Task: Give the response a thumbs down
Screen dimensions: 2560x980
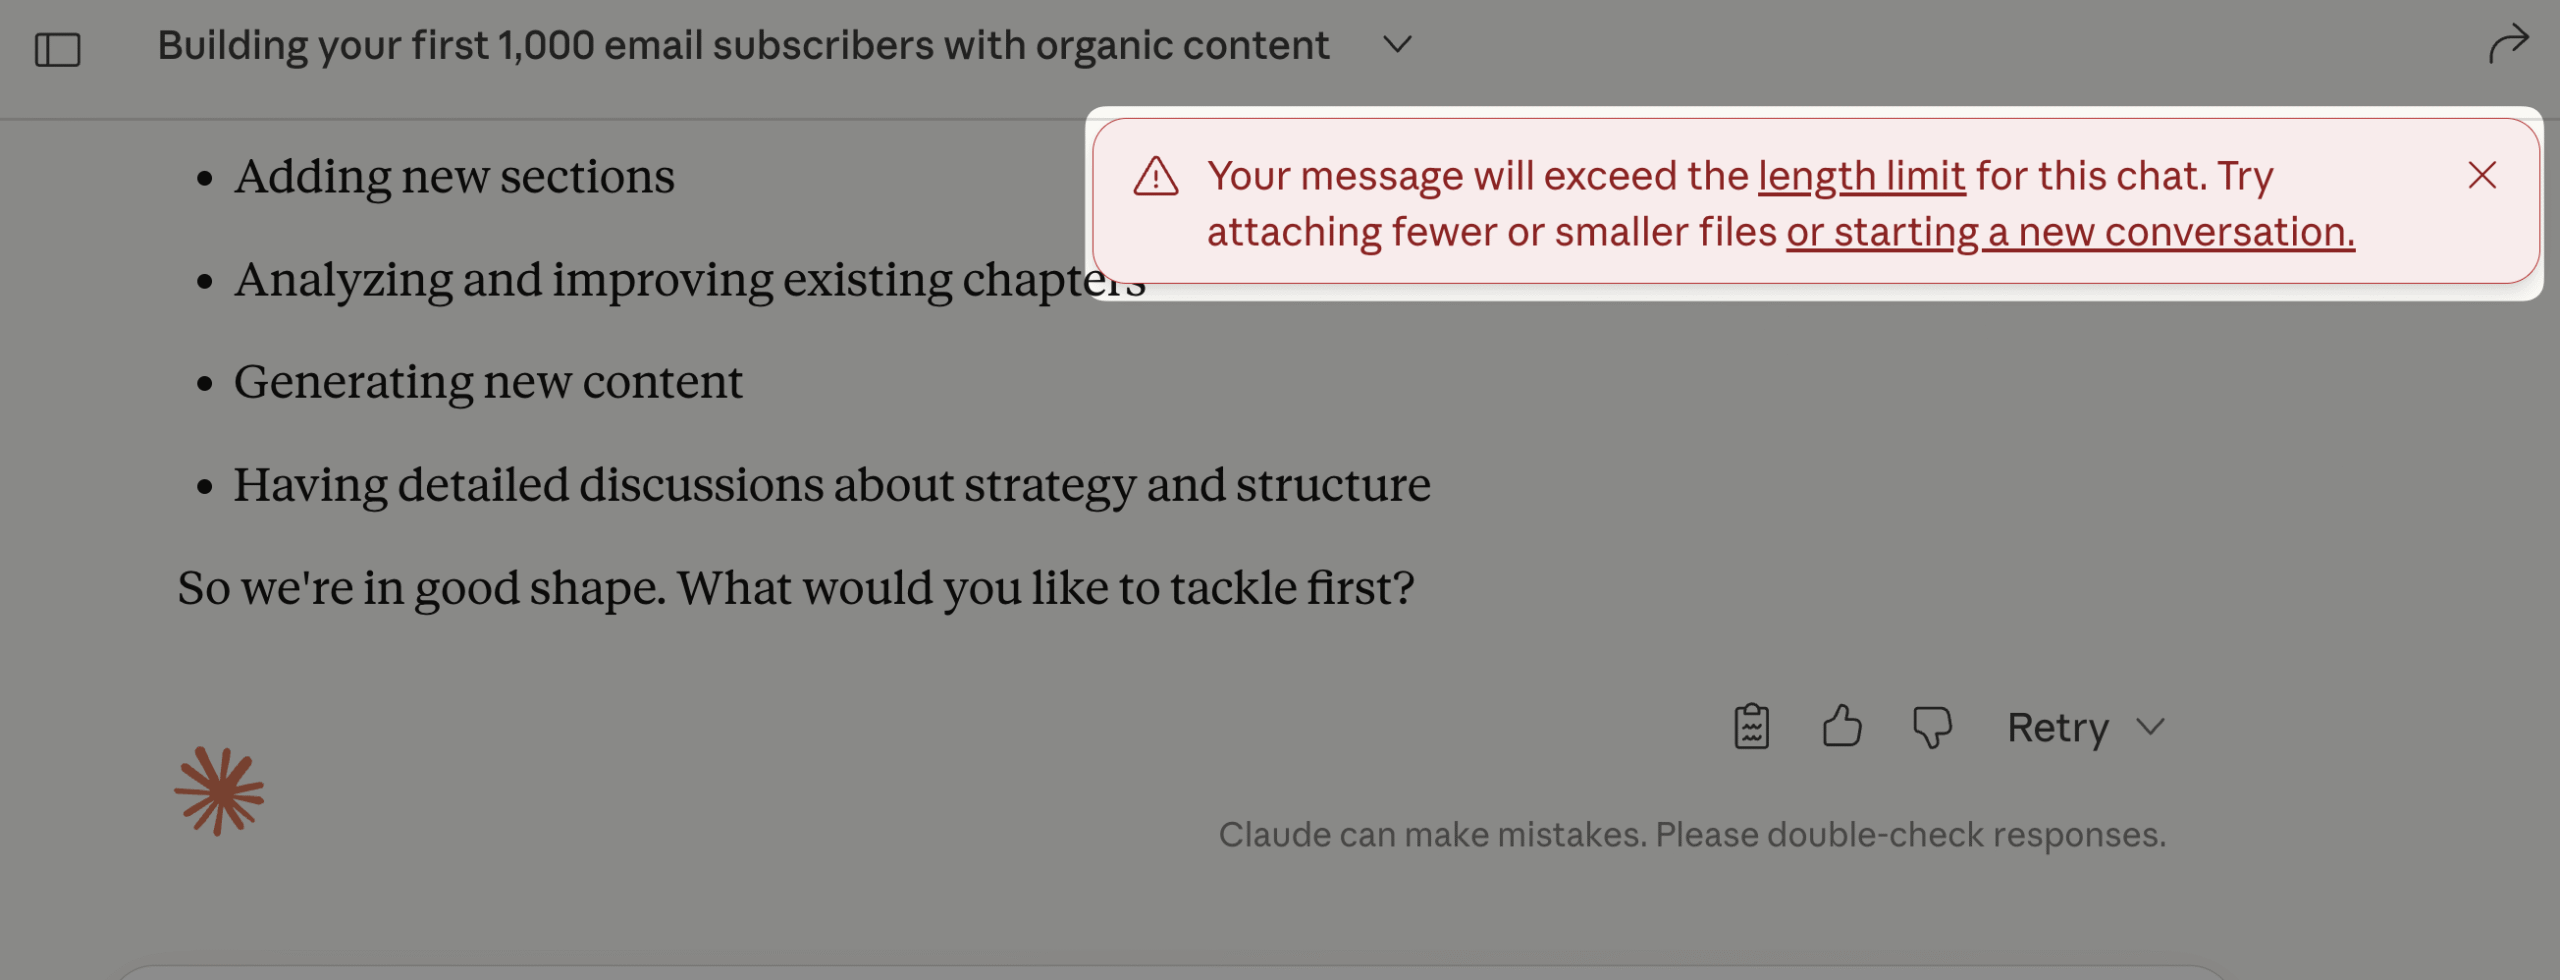Action: coord(1932,727)
